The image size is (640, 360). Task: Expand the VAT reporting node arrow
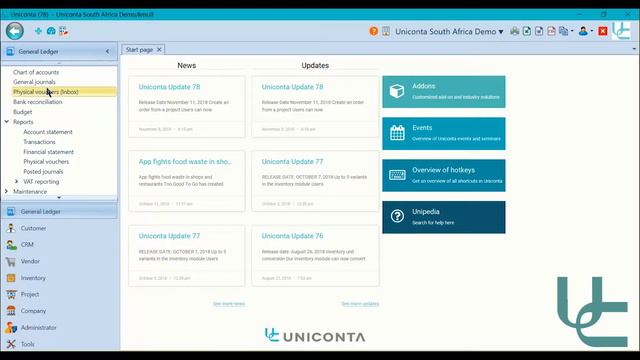[x=16, y=181]
